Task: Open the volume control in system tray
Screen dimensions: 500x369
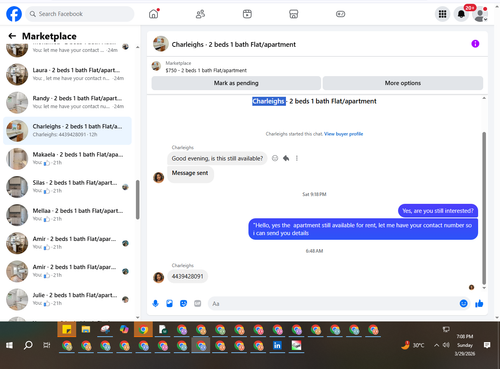Action: (446, 345)
